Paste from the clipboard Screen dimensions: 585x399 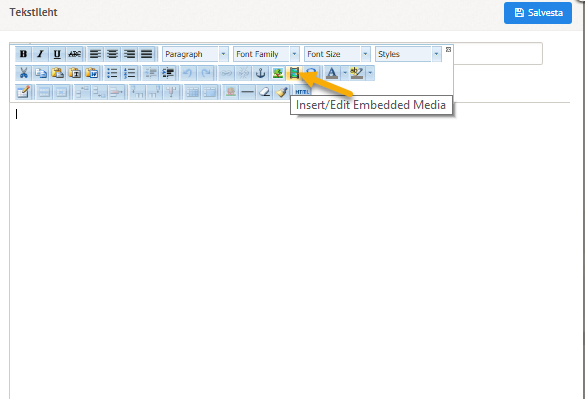[x=57, y=73]
